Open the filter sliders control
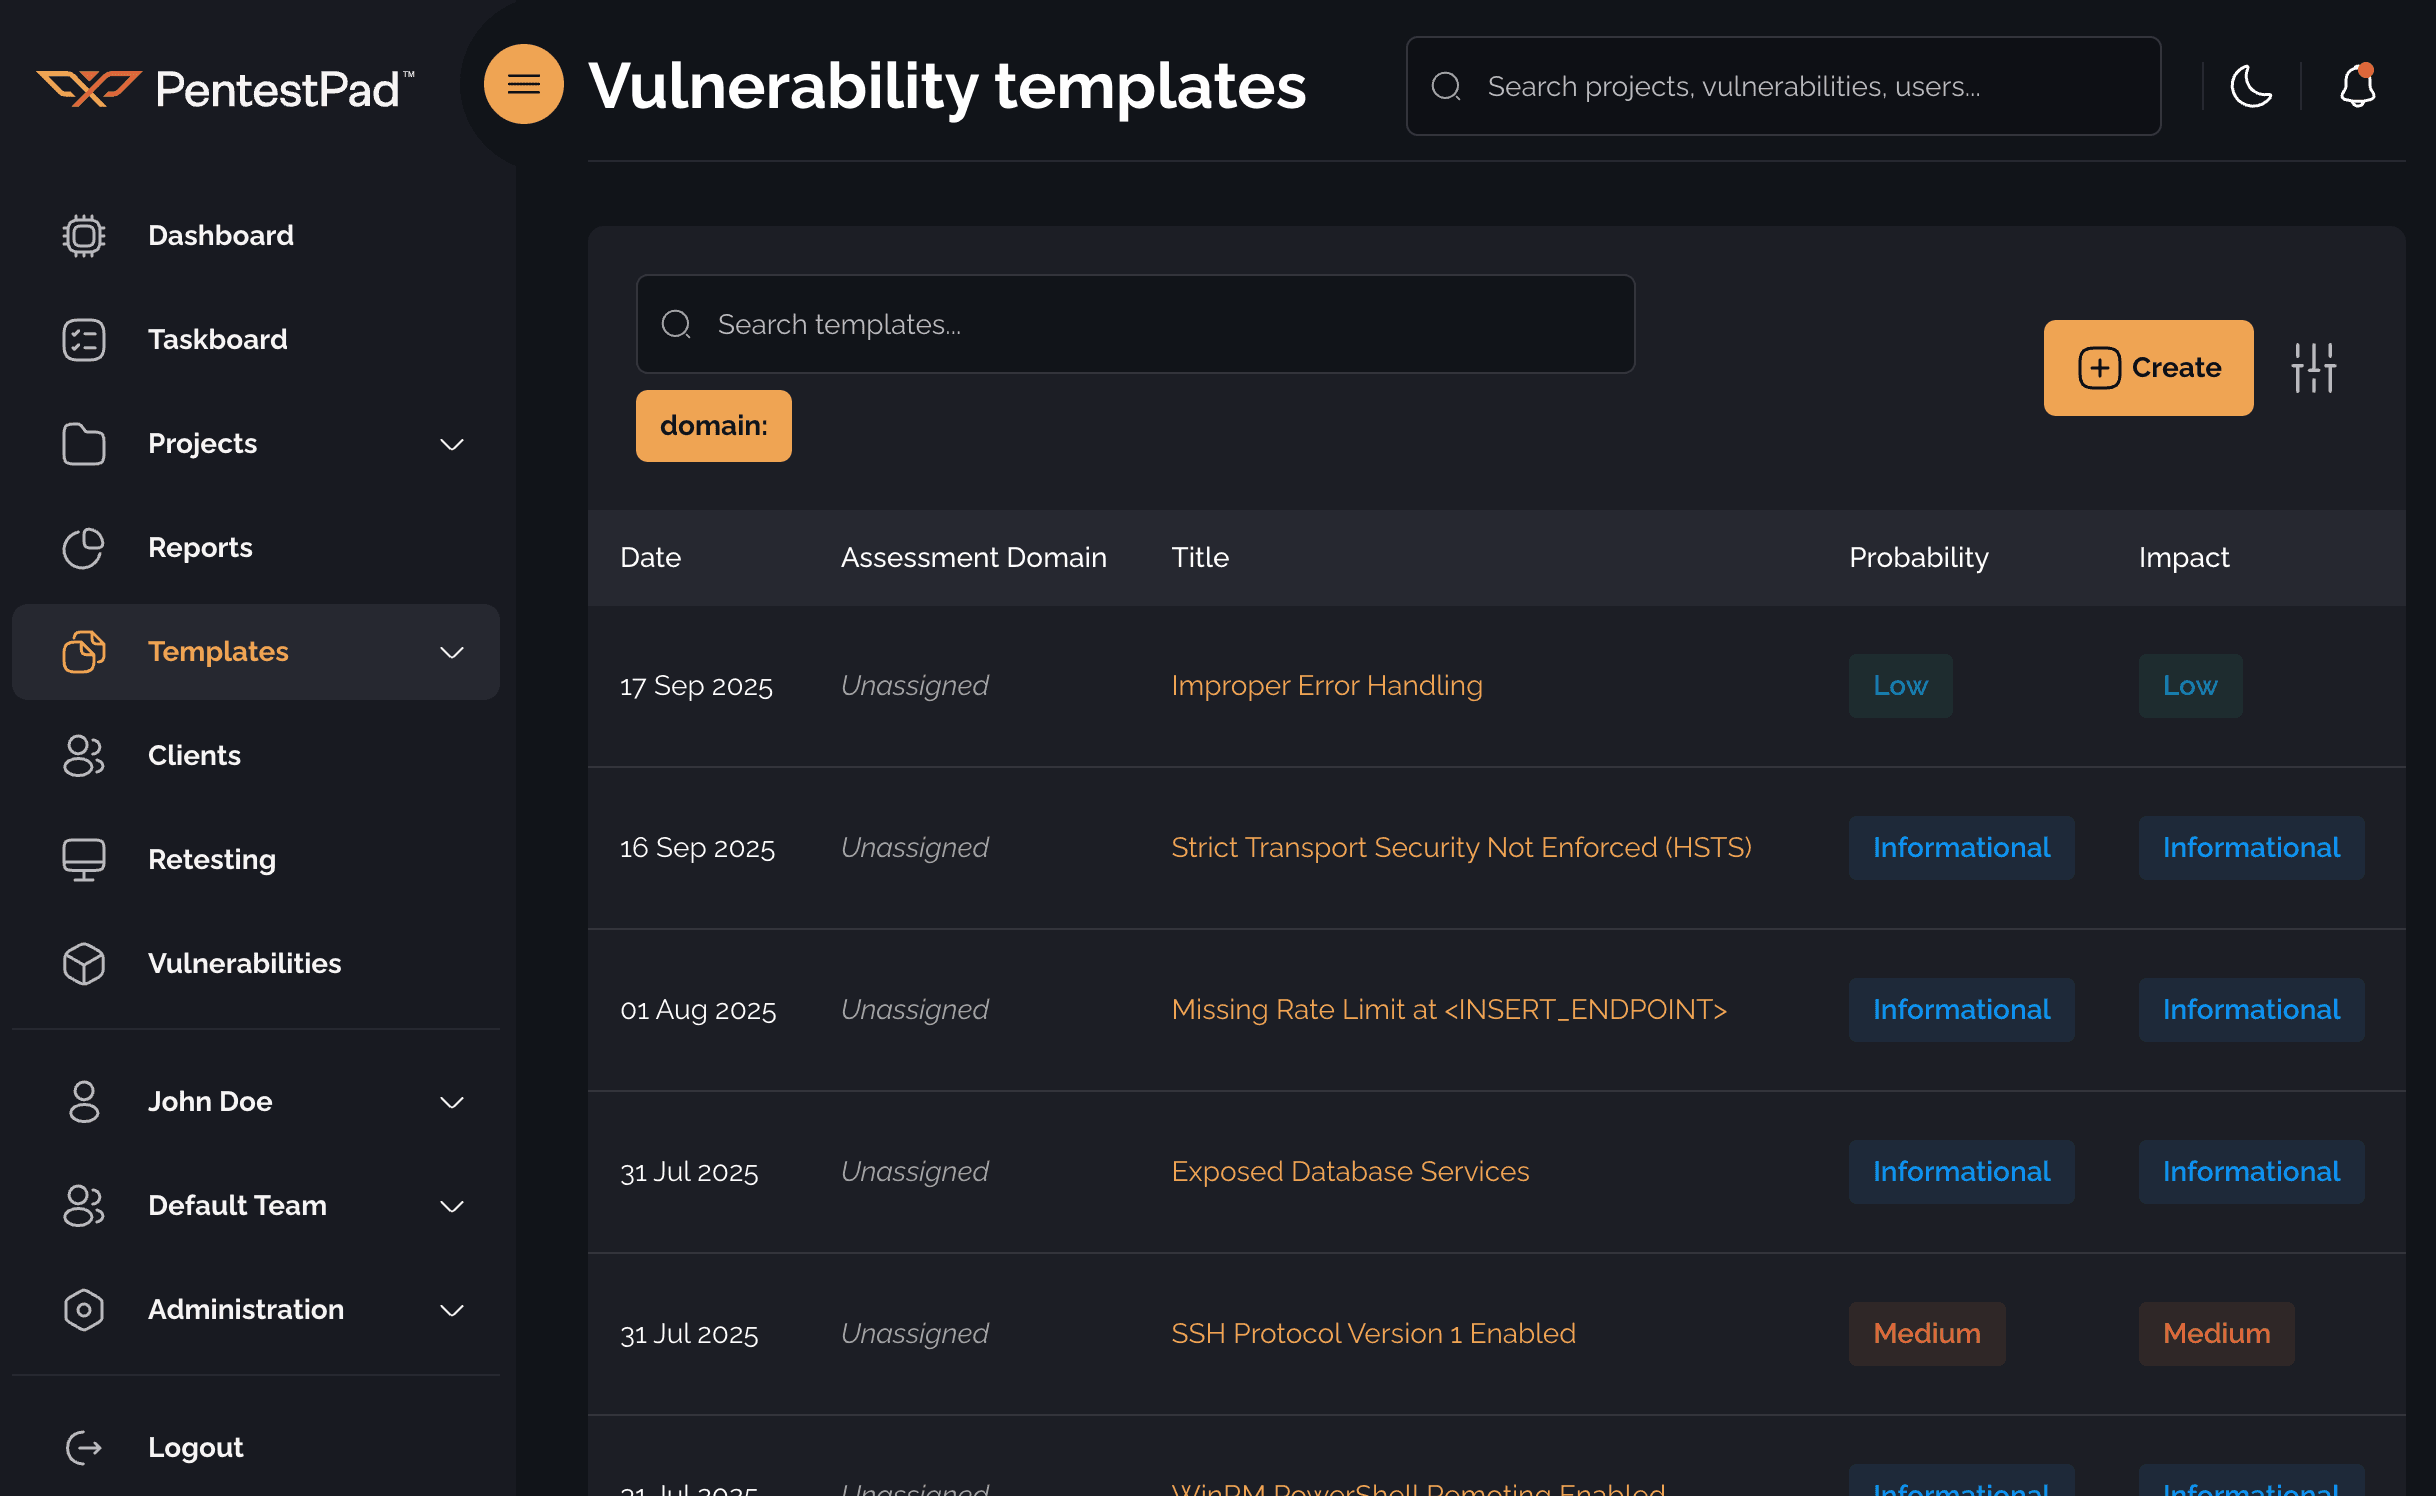 tap(2315, 368)
